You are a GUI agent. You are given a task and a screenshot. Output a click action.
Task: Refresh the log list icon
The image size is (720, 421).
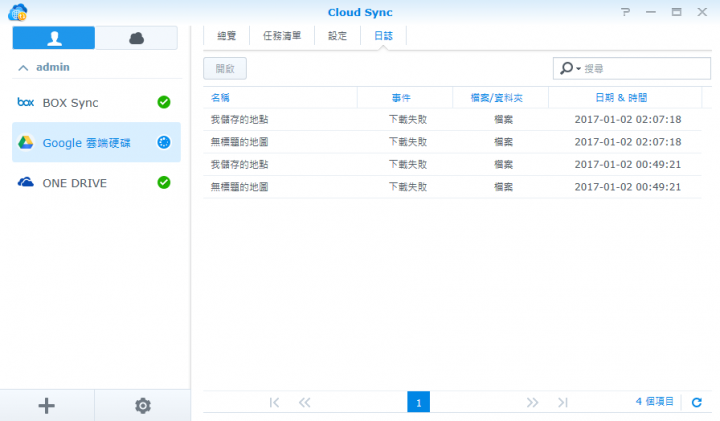coord(697,403)
